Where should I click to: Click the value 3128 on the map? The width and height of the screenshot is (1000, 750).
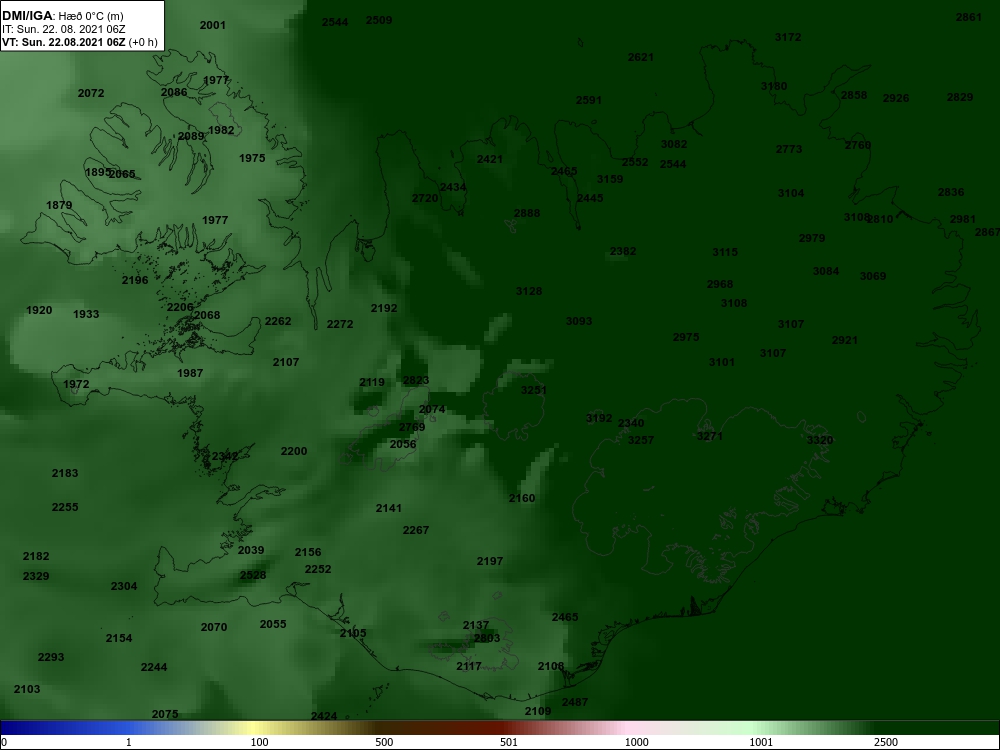pyautogui.click(x=529, y=291)
